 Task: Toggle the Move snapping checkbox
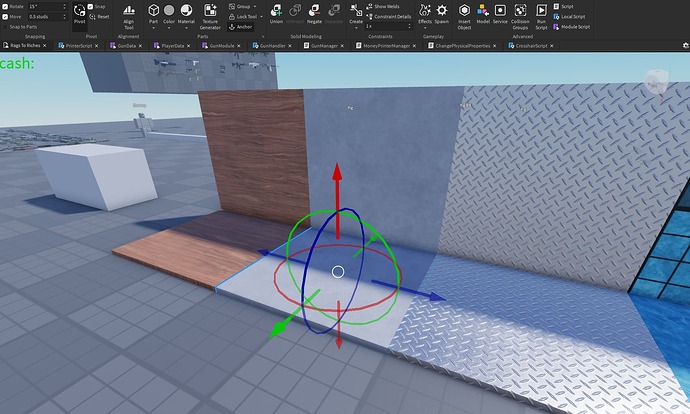tap(5, 17)
